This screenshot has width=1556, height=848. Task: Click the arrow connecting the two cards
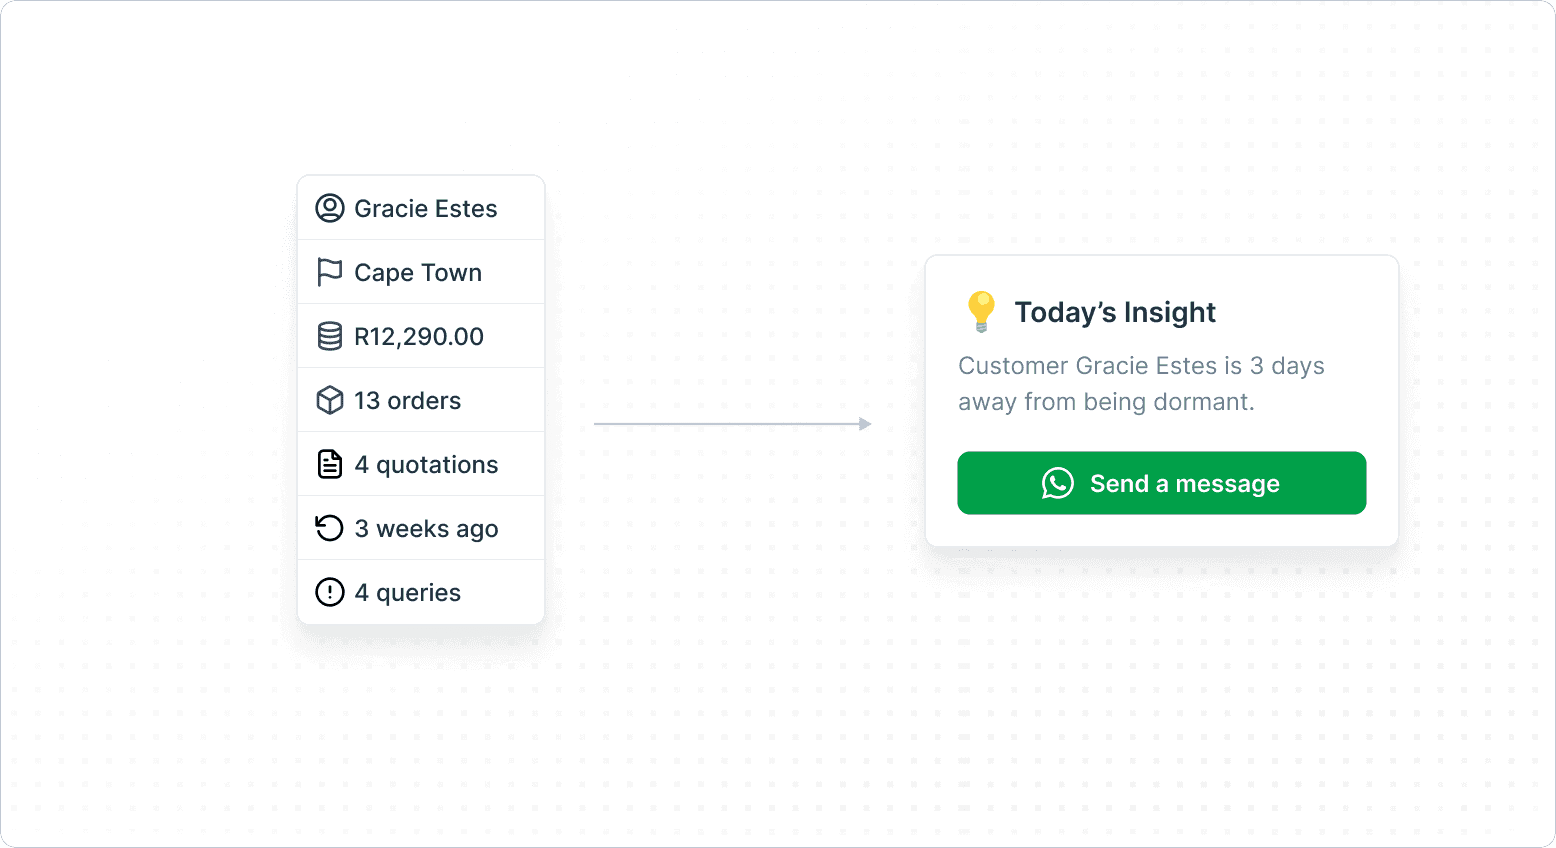(x=732, y=424)
